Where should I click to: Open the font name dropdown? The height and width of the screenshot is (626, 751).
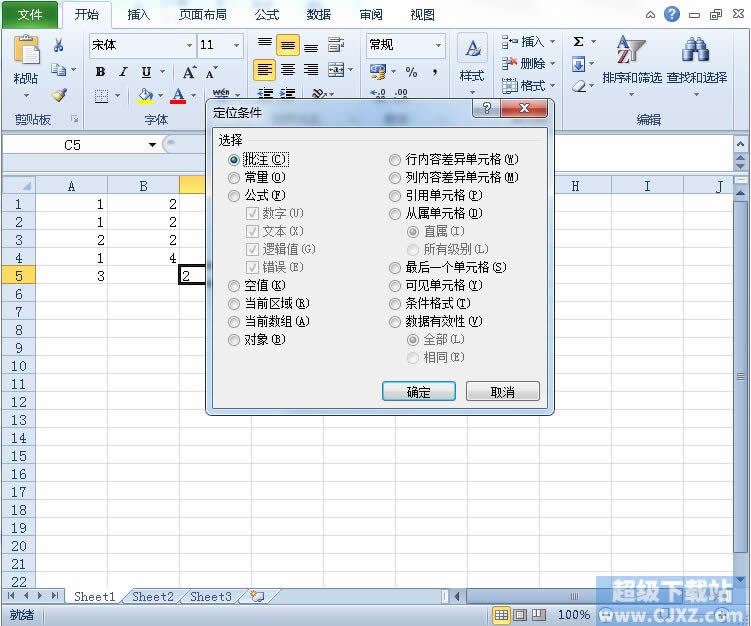point(190,46)
